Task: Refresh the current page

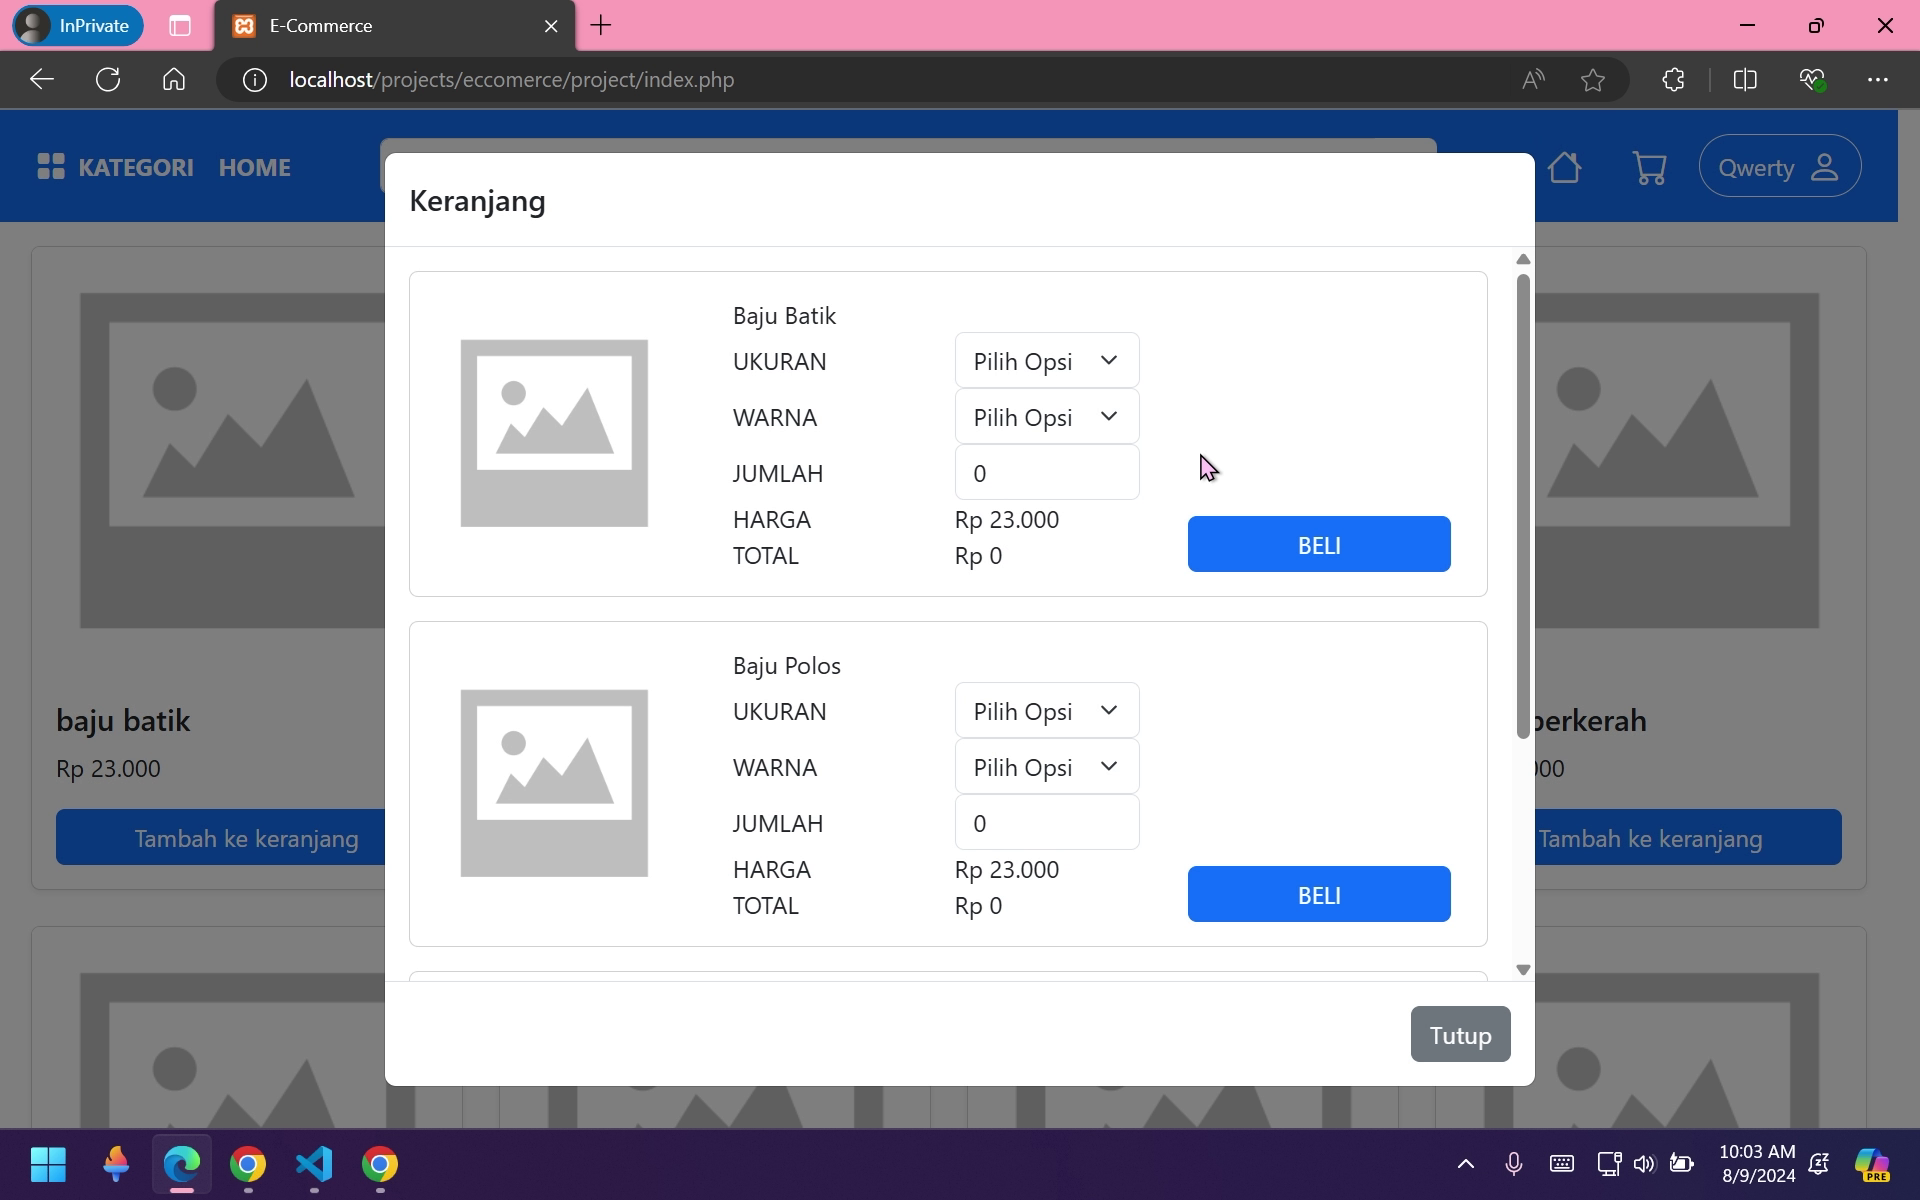Action: [x=108, y=80]
